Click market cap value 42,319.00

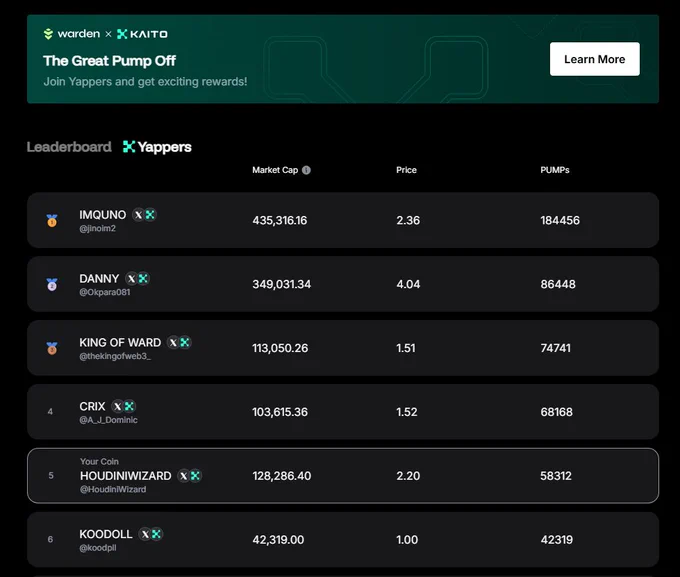point(278,540)
